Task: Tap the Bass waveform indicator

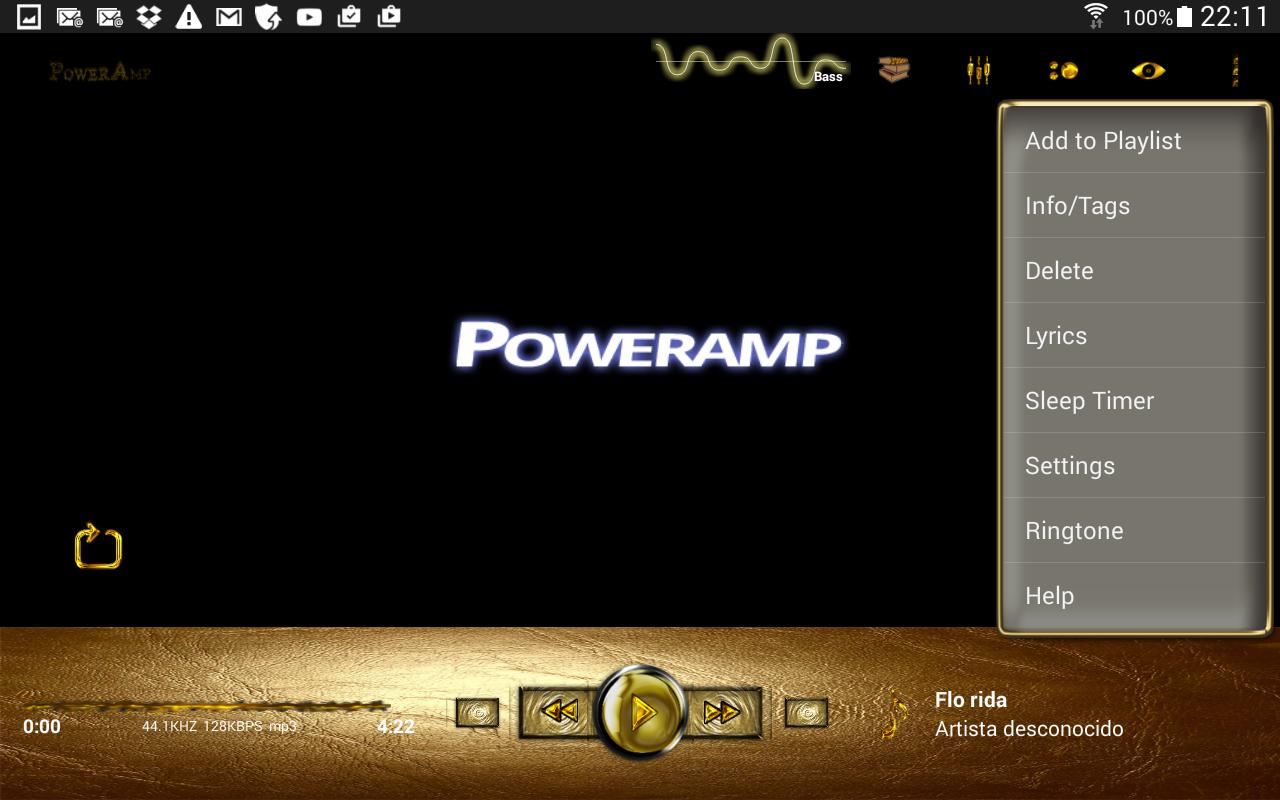Action: (751, 62)
